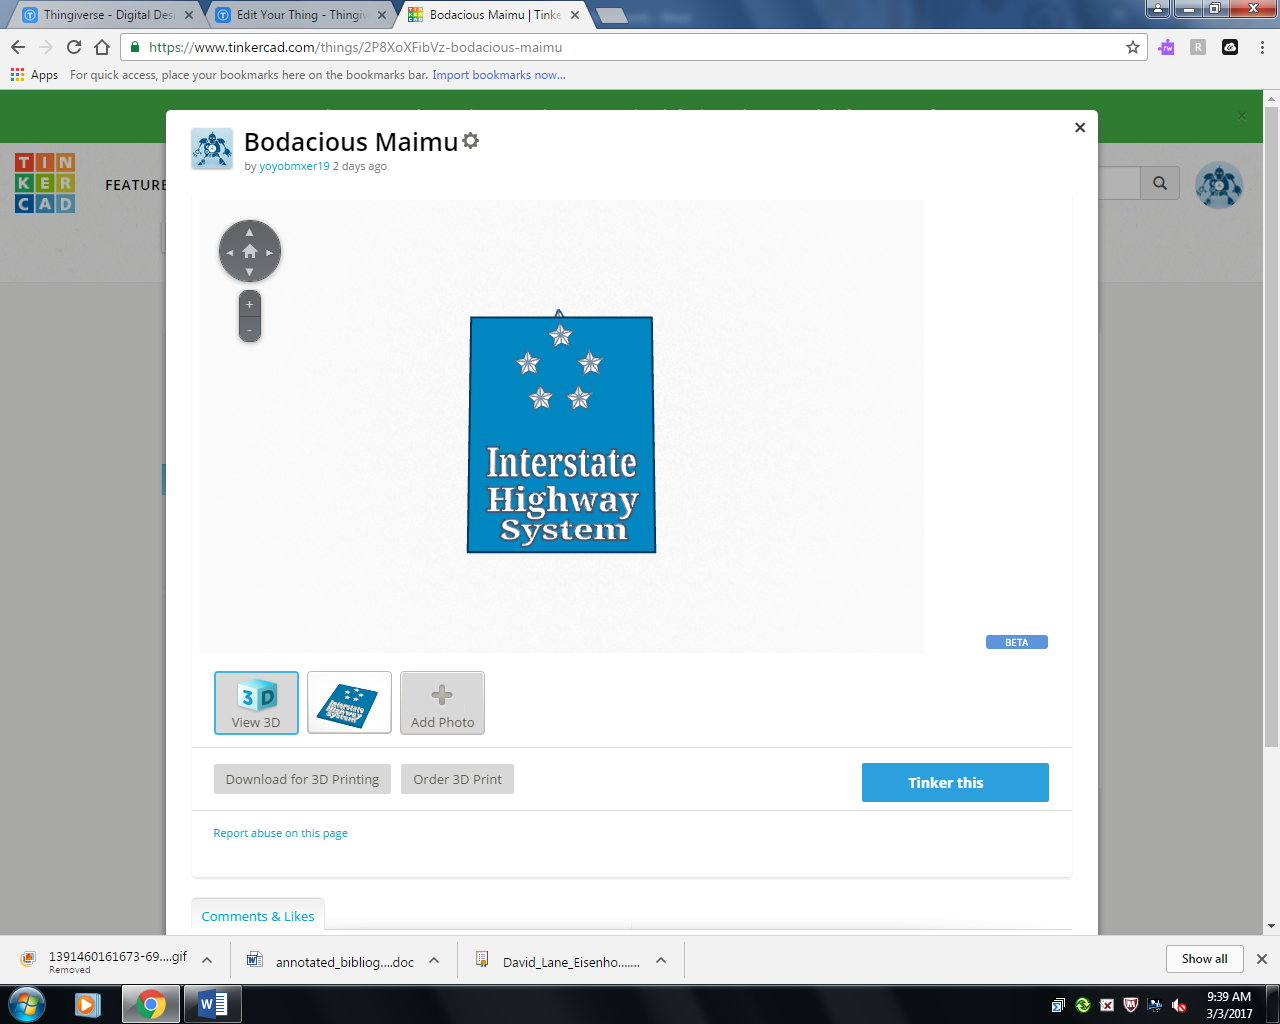Click the user avatar beside the dialog title
1280x1024 pixels.
pos(212,149)
